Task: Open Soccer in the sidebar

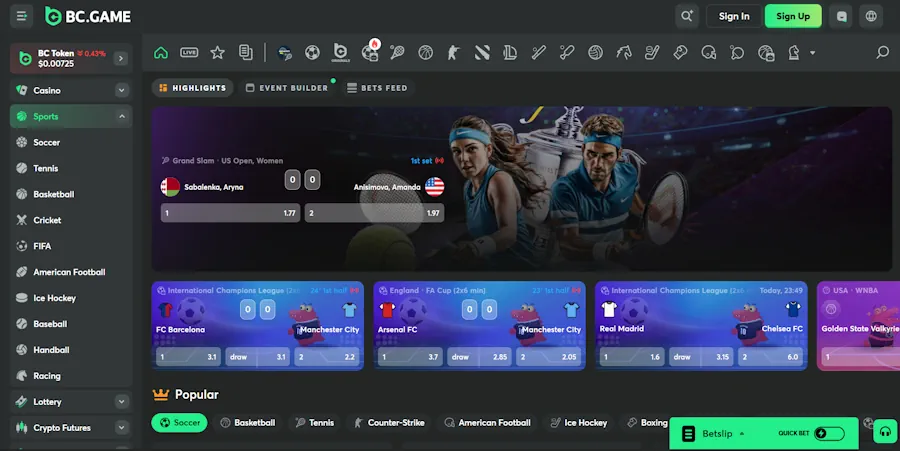Action: click(x=71, y=142)
